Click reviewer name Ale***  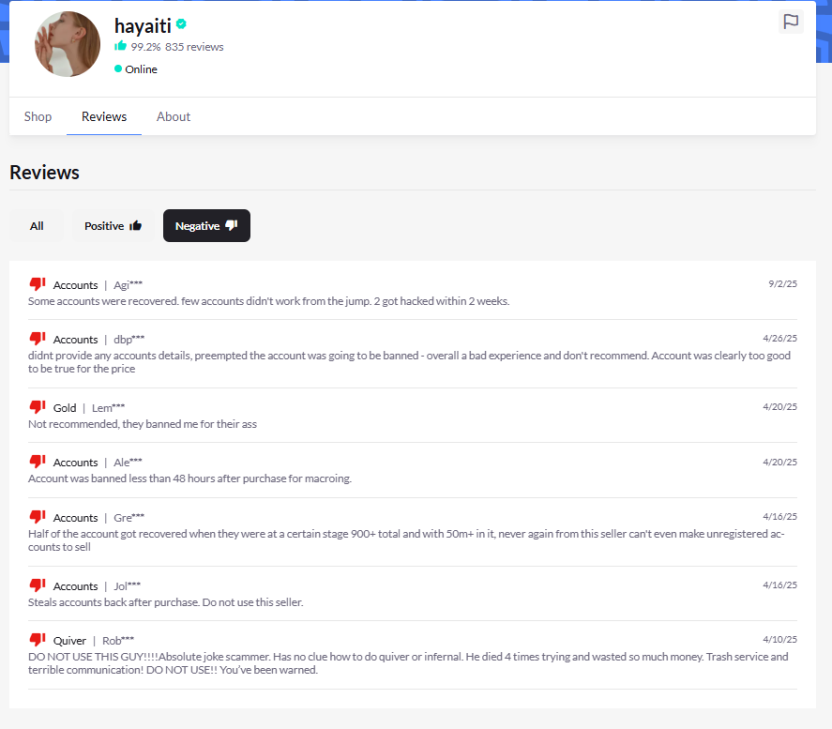point(128,463)
